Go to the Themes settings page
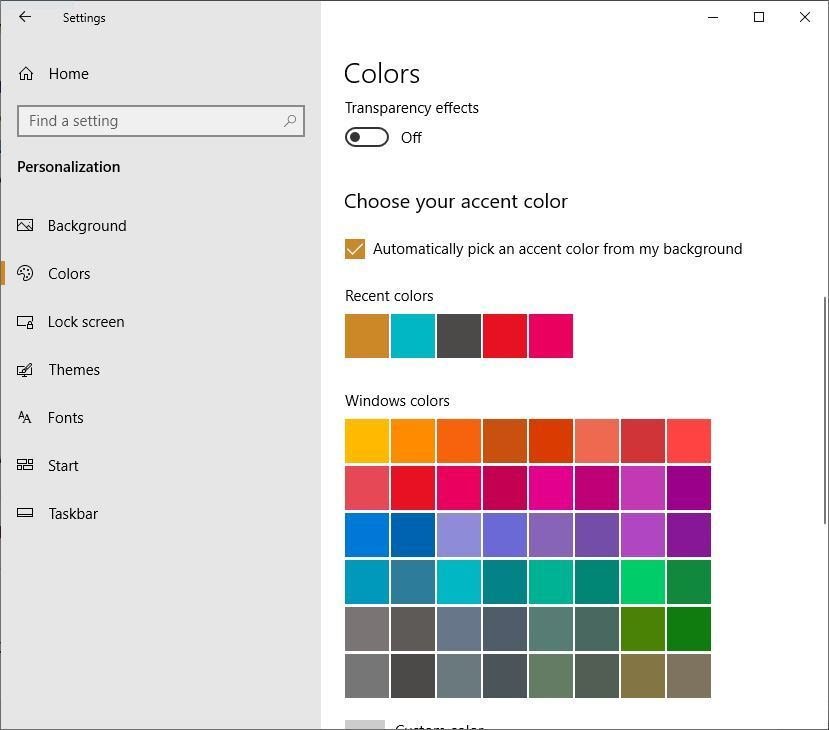 pos(74,370)
